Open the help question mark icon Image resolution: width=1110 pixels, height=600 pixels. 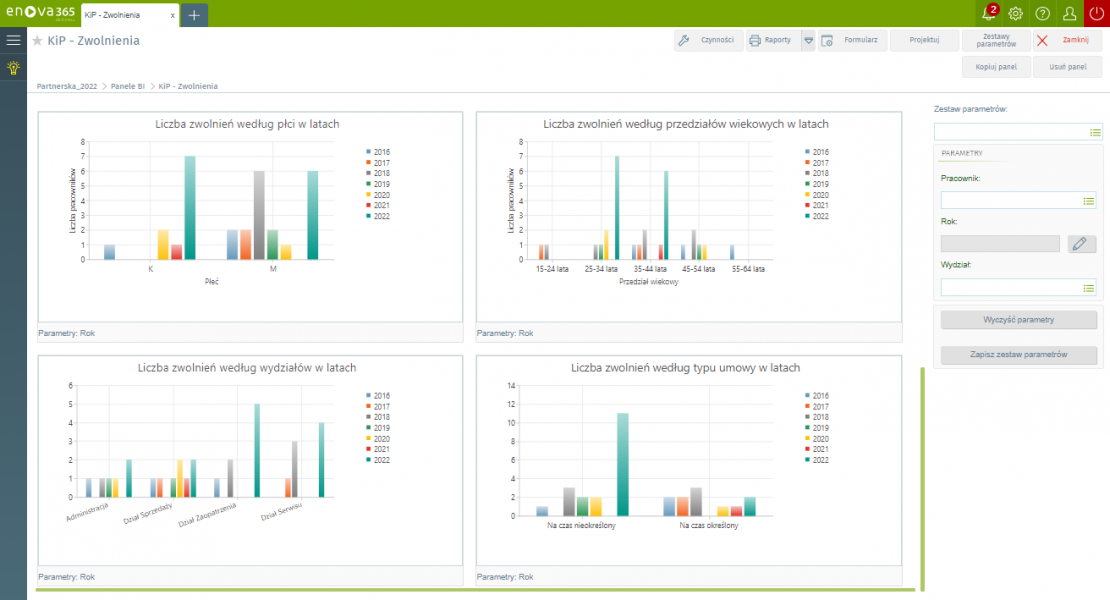[1043, 13]
